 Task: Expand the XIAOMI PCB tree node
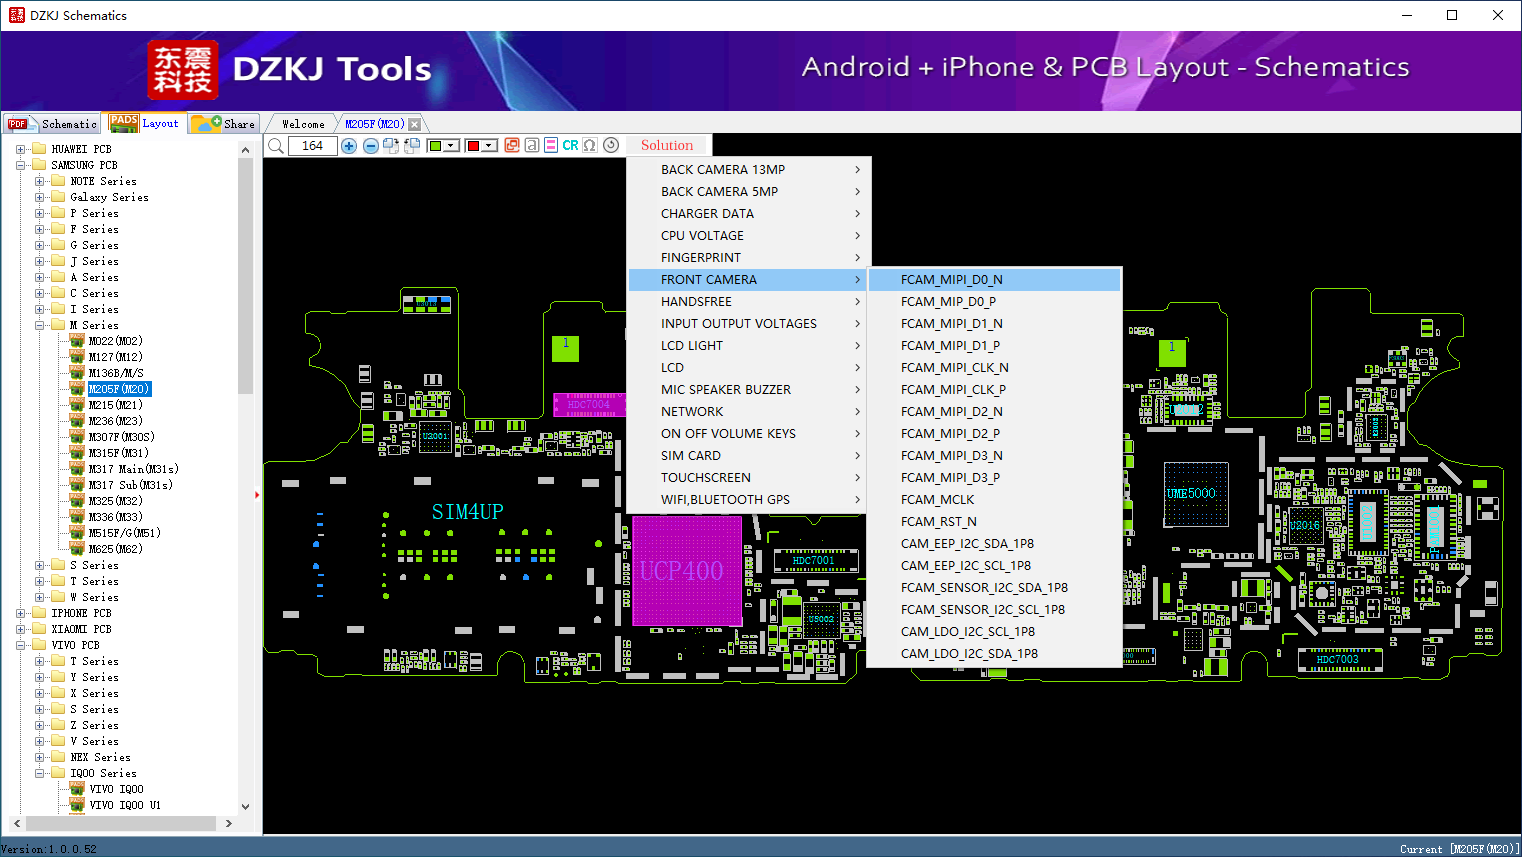[21, 629]
